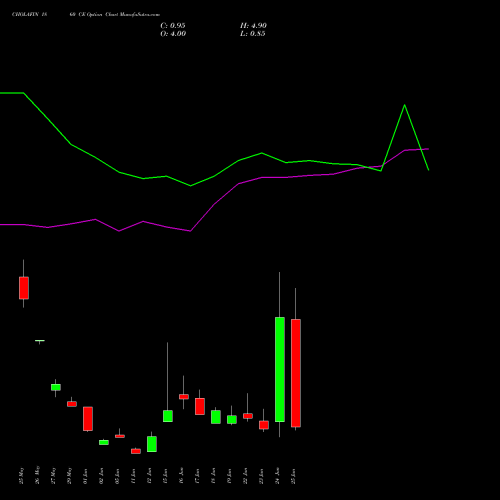This screenshot has width=500, height=500.
Task: Select the tall green candle for 24 Jun
Action: tap(280, 369)
